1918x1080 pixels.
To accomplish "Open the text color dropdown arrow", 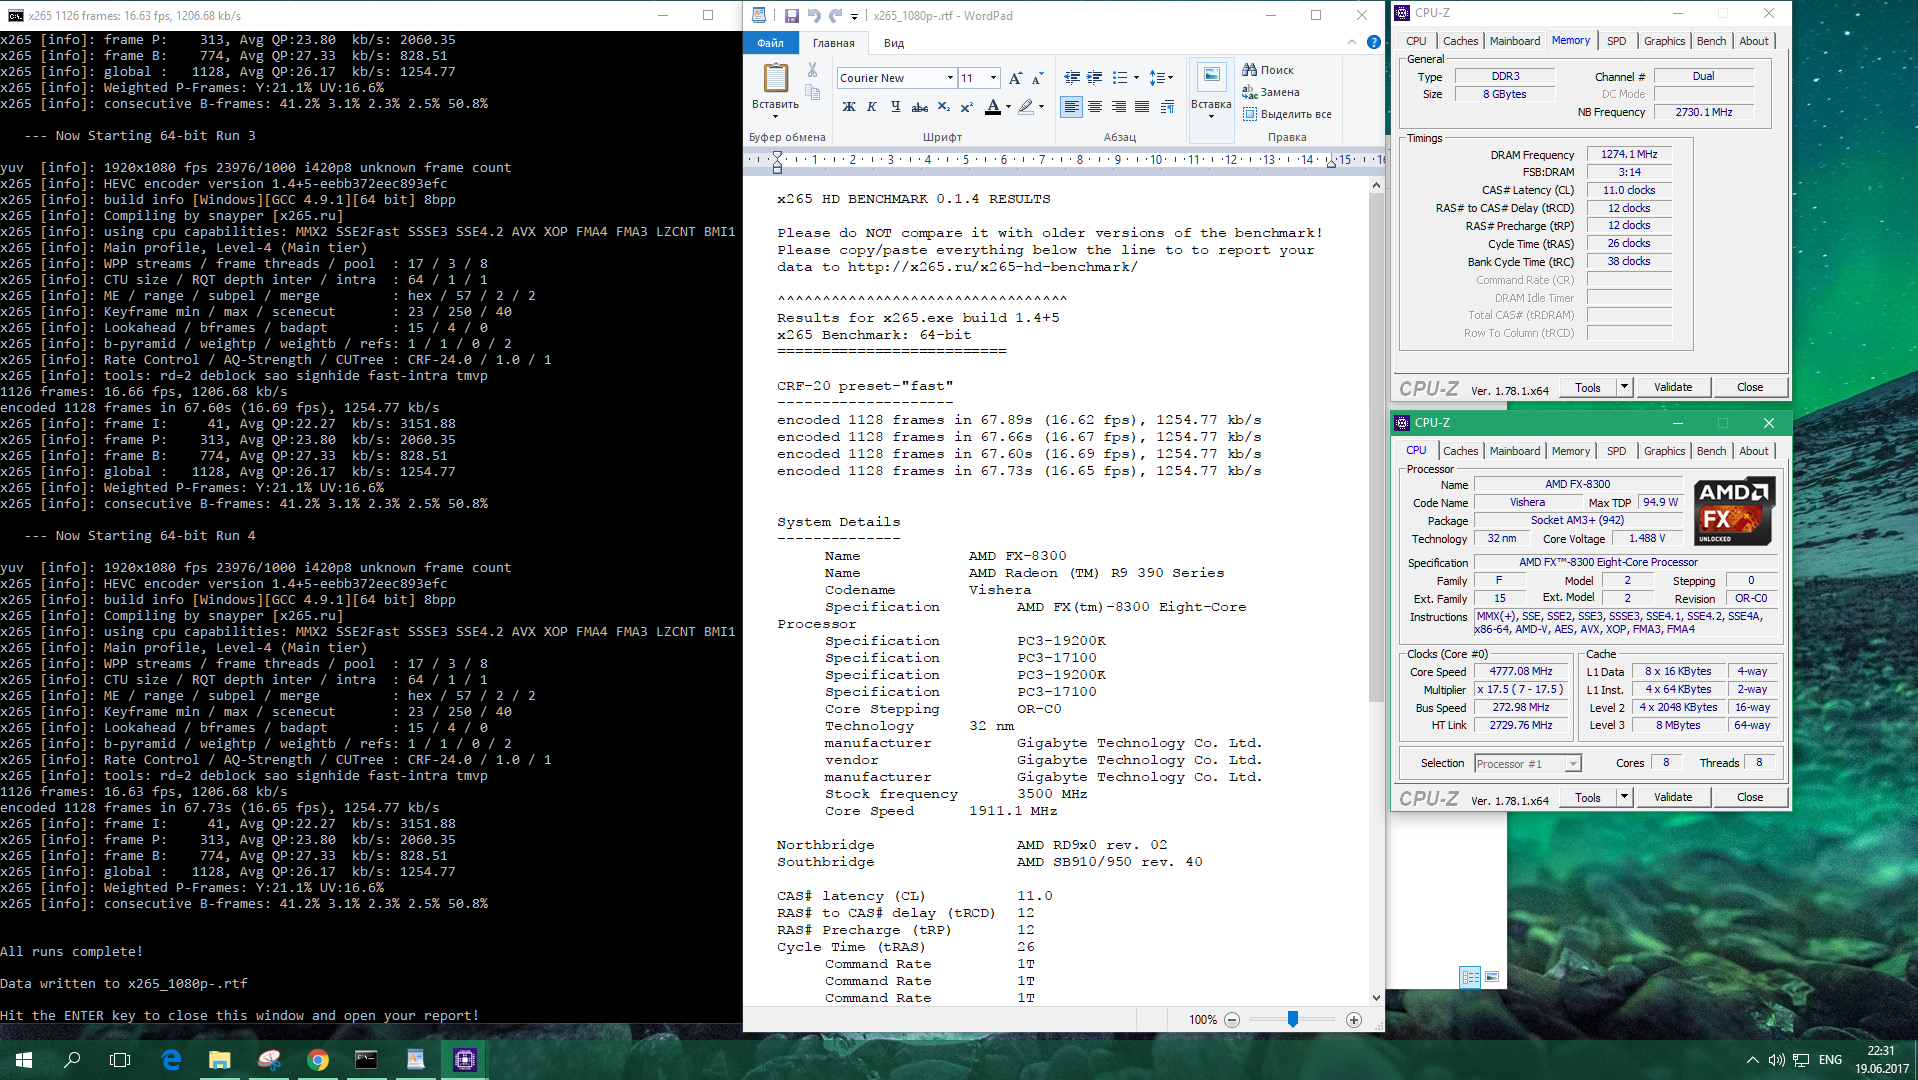I will 1008,107.
